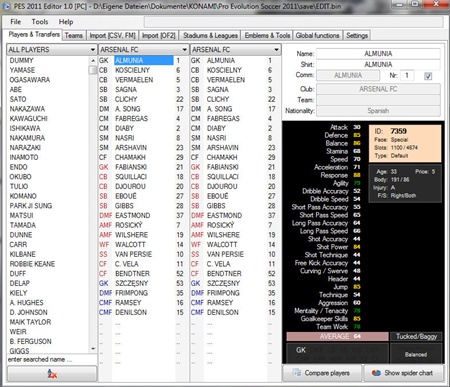
Task: Switch to the Teams tab
Action: (74, 35)
